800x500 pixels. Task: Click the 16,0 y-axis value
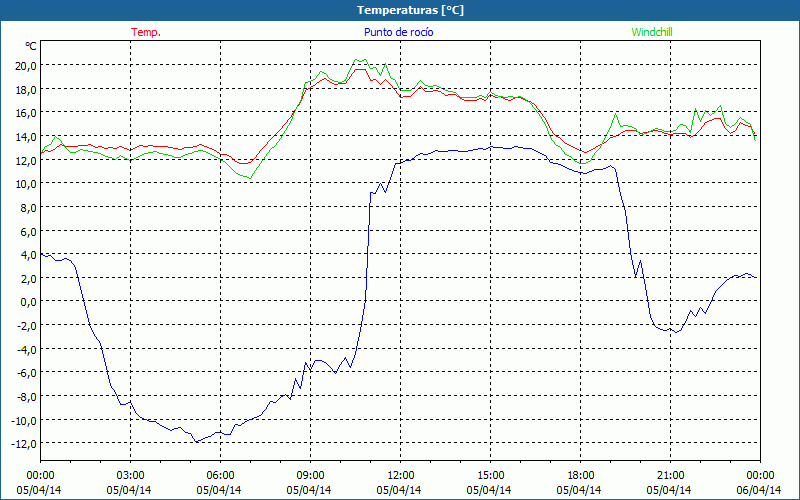pos(26,113)
